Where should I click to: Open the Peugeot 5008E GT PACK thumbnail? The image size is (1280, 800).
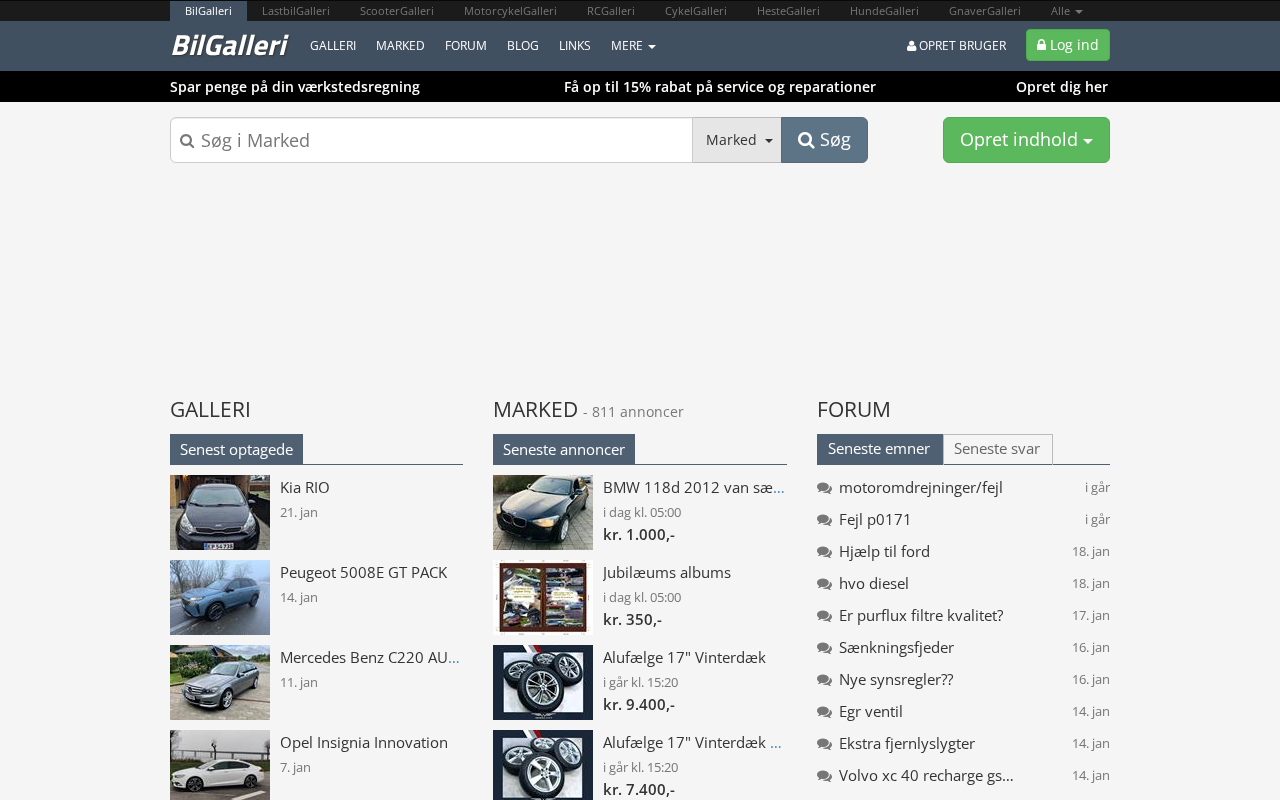220,597
